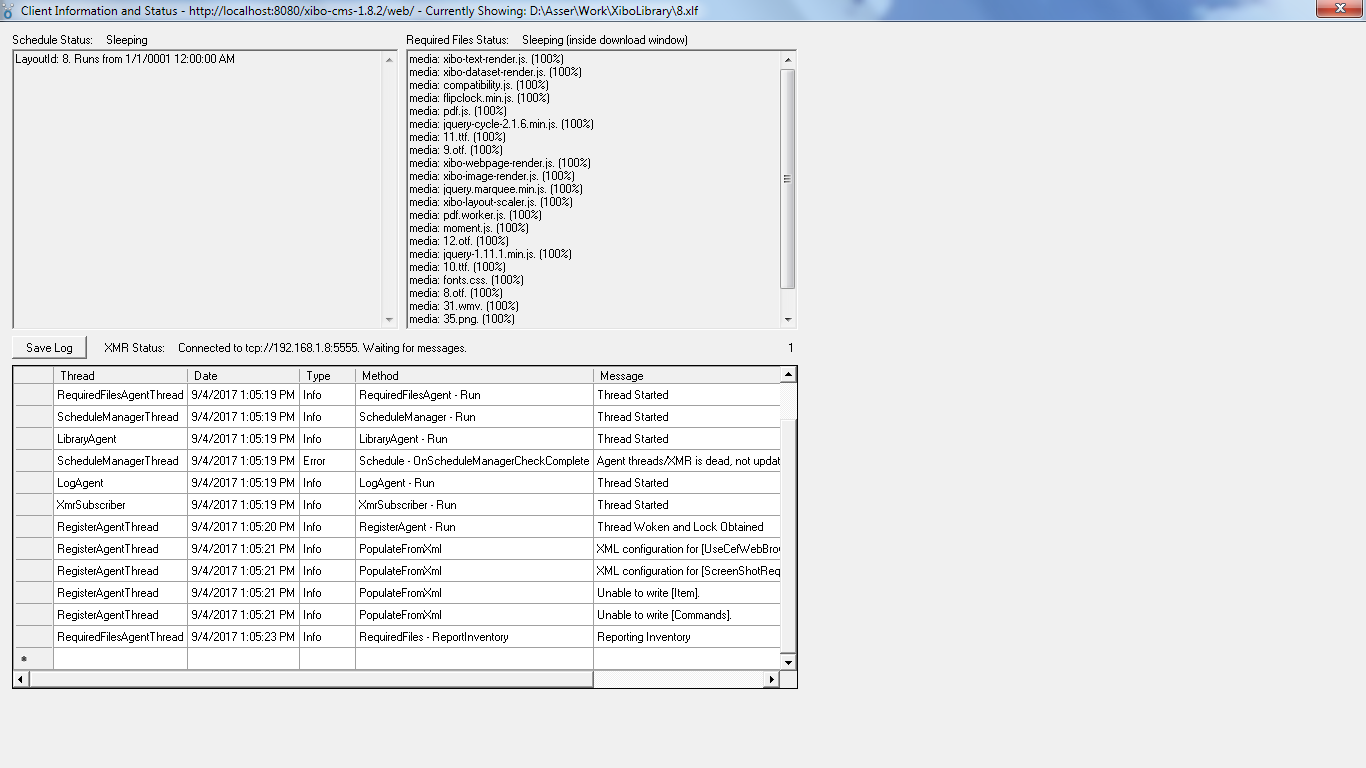
Task: Click the schedule status box up arrow
Action: 389,59
